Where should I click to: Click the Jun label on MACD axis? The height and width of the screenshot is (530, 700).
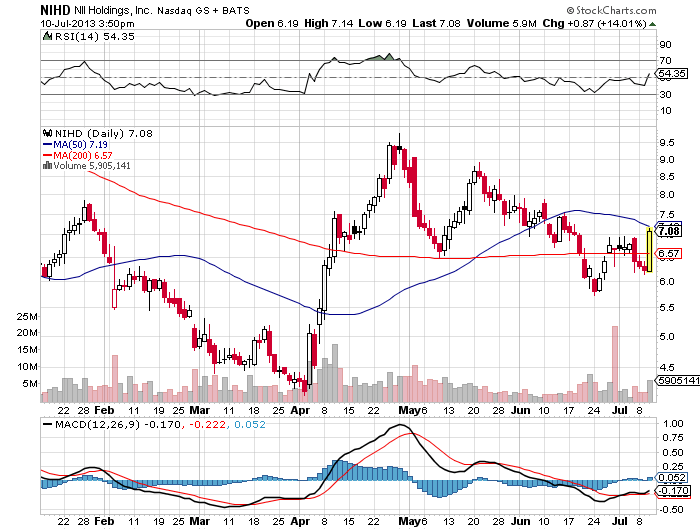[x=521, y=521]
